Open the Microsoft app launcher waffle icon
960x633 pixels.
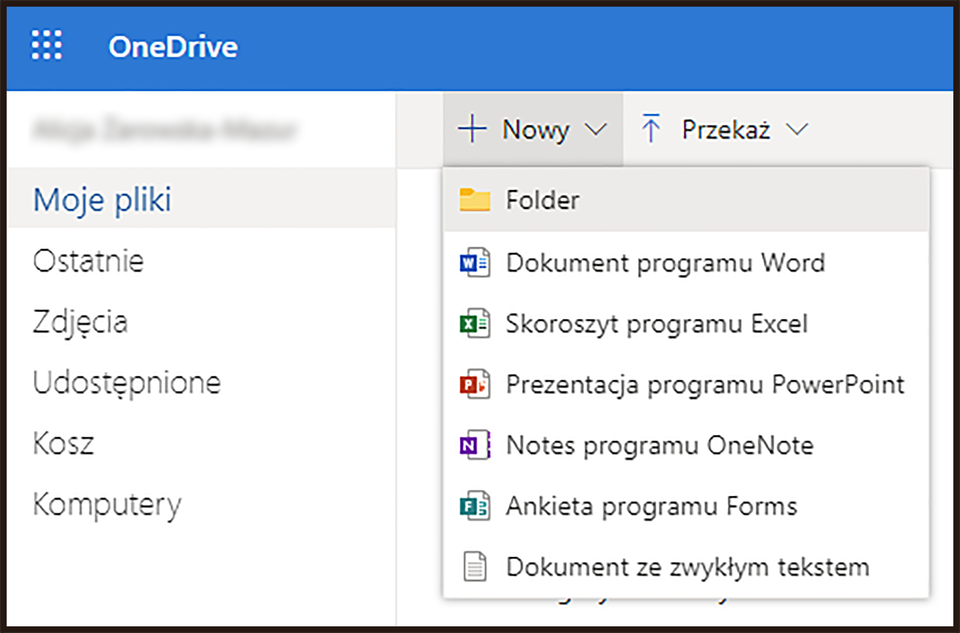coord(46,46)
